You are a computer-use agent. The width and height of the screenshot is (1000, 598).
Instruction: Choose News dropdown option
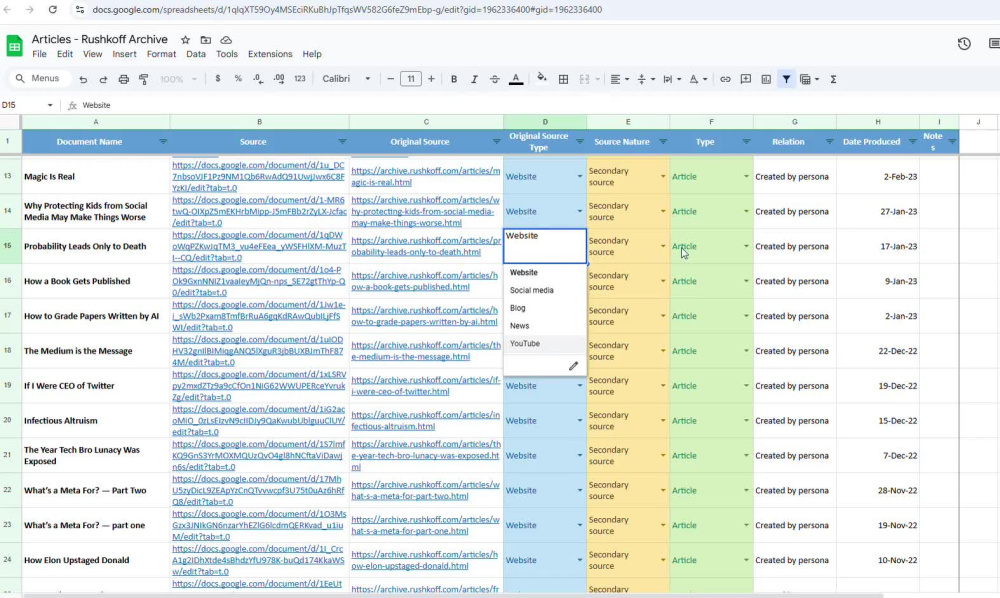pos(545,326)
